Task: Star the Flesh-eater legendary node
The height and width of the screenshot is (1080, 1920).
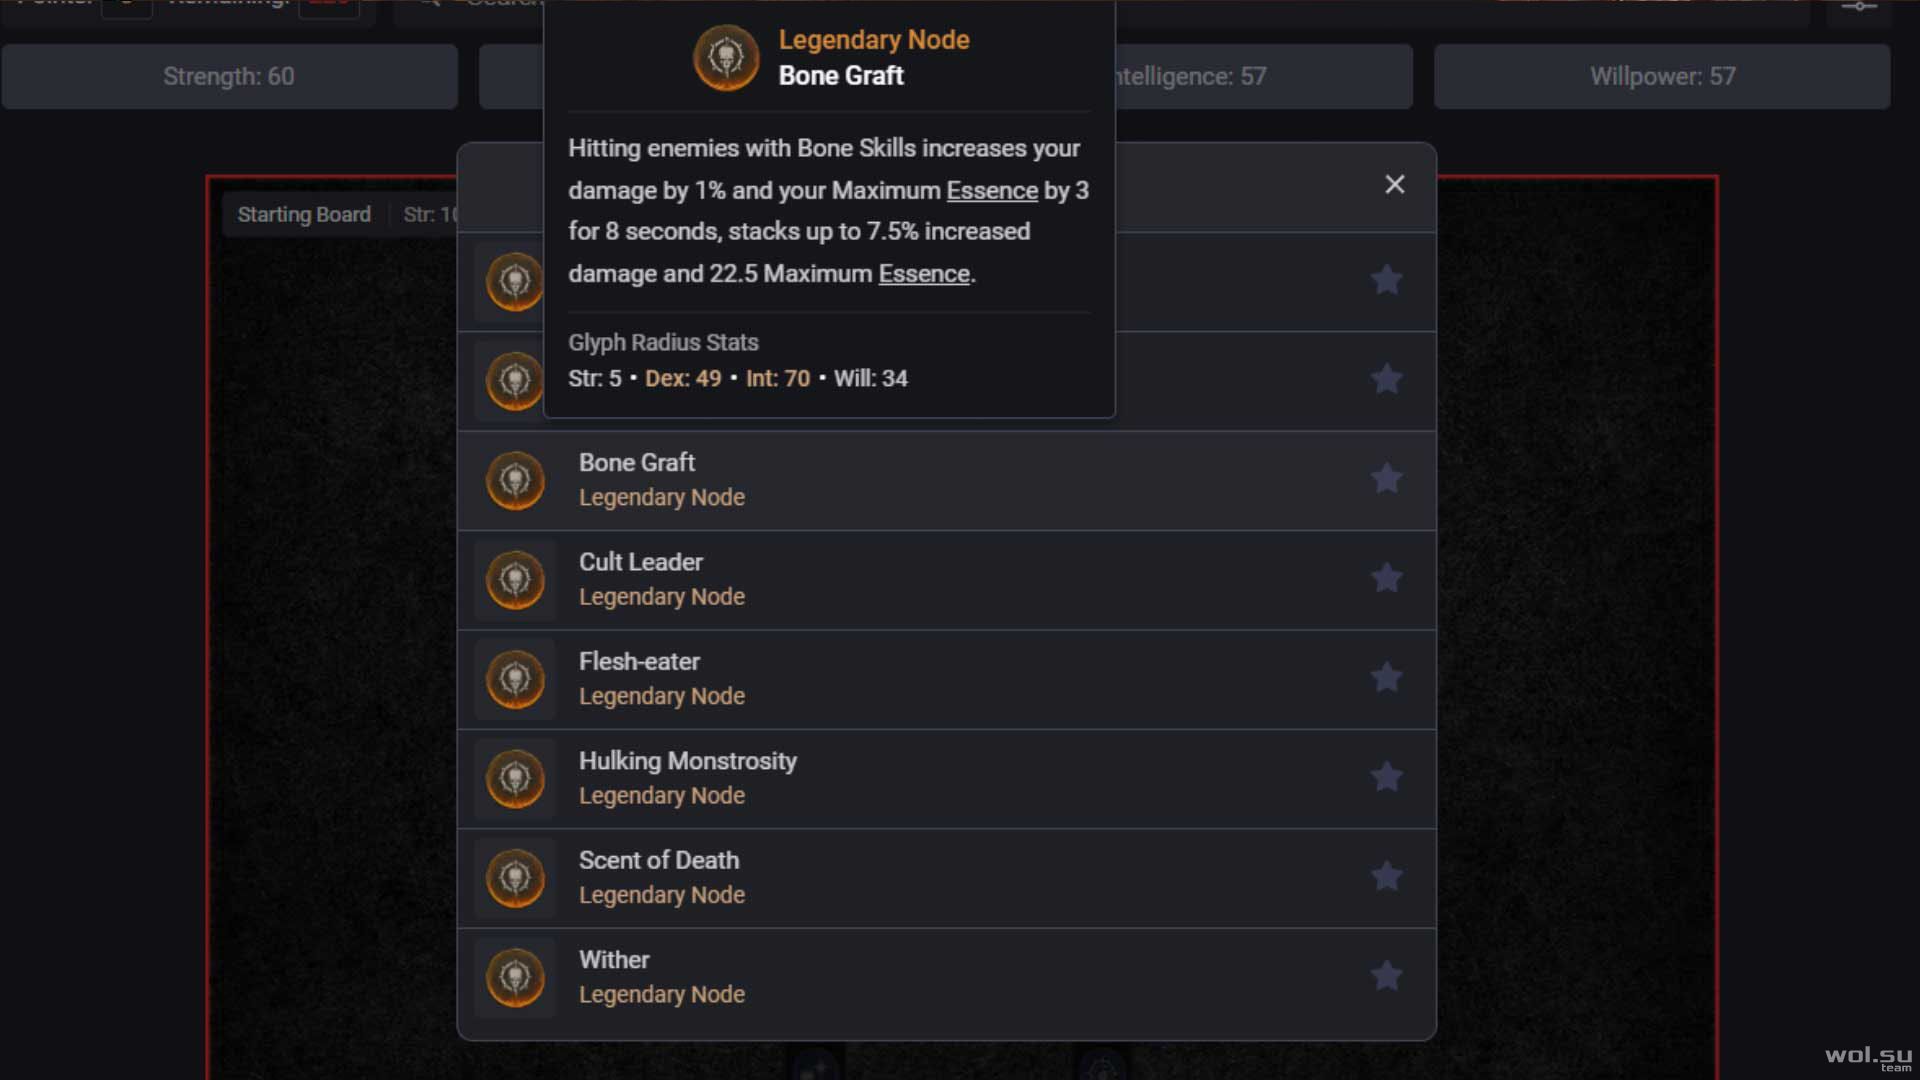Action: (x=1386, y=677)
